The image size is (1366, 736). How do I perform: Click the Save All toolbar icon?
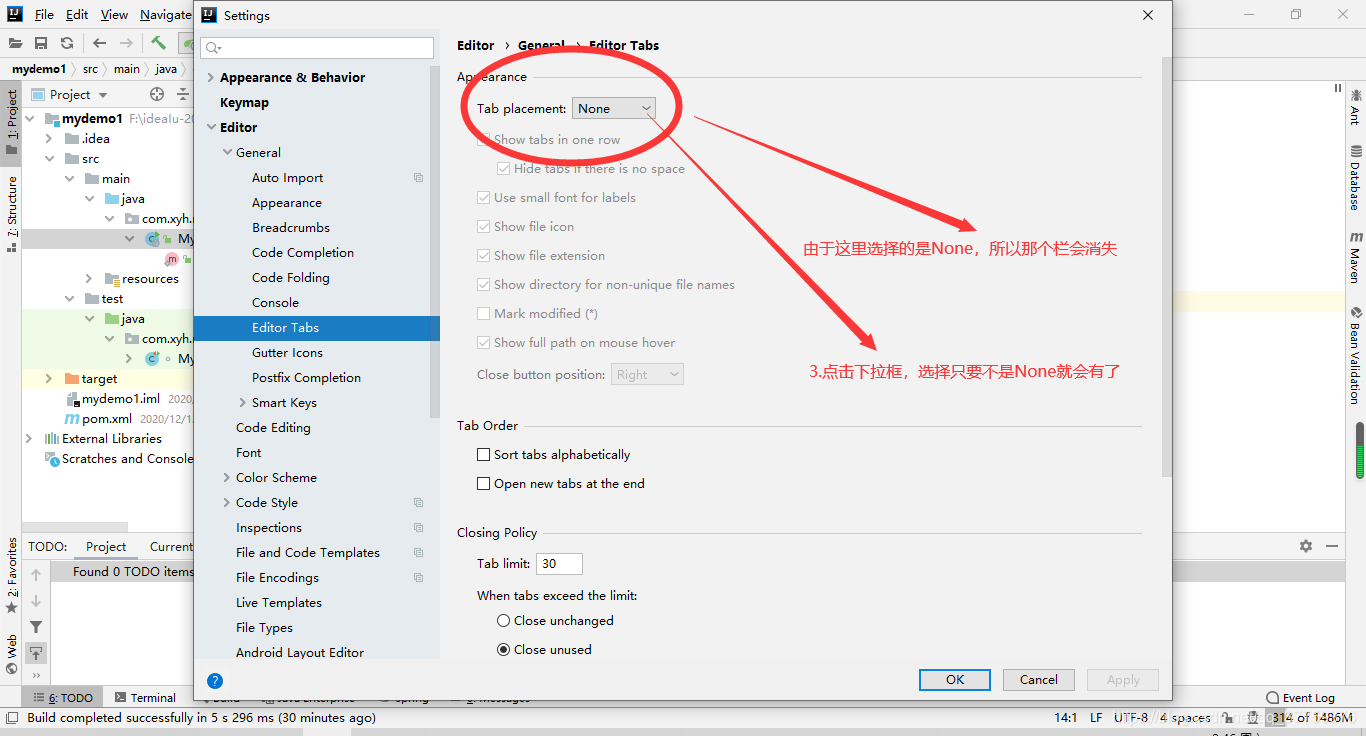(41, 43)
